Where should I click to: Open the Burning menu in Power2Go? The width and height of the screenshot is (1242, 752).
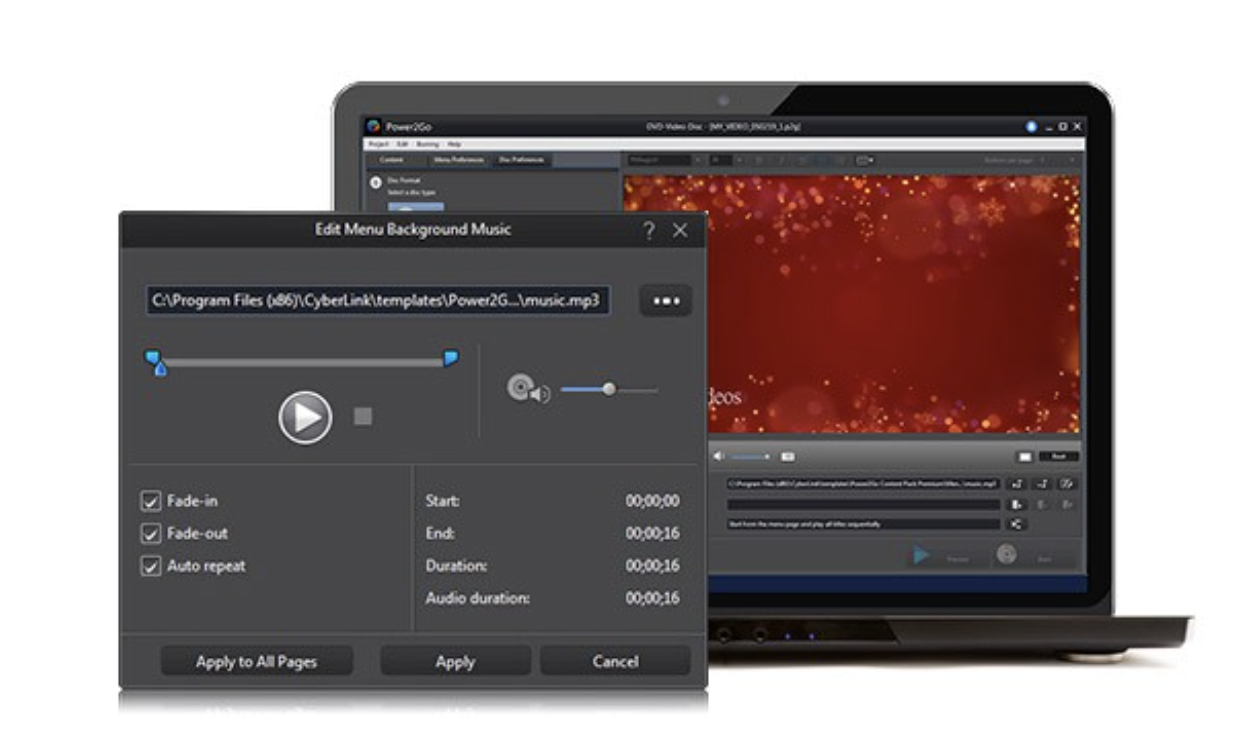[x=427, y=145]
